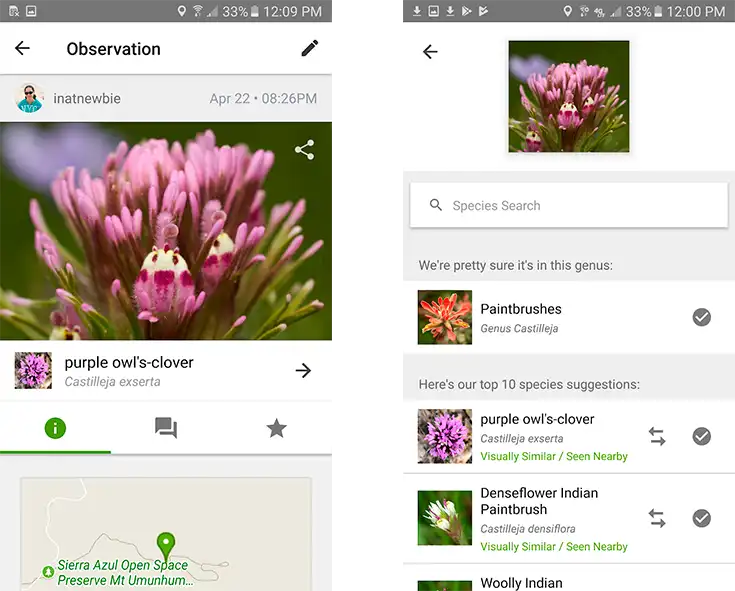The width and height of the screenshot is (735, 591).
Task: Tap the green map location pin
Action: 165,546
